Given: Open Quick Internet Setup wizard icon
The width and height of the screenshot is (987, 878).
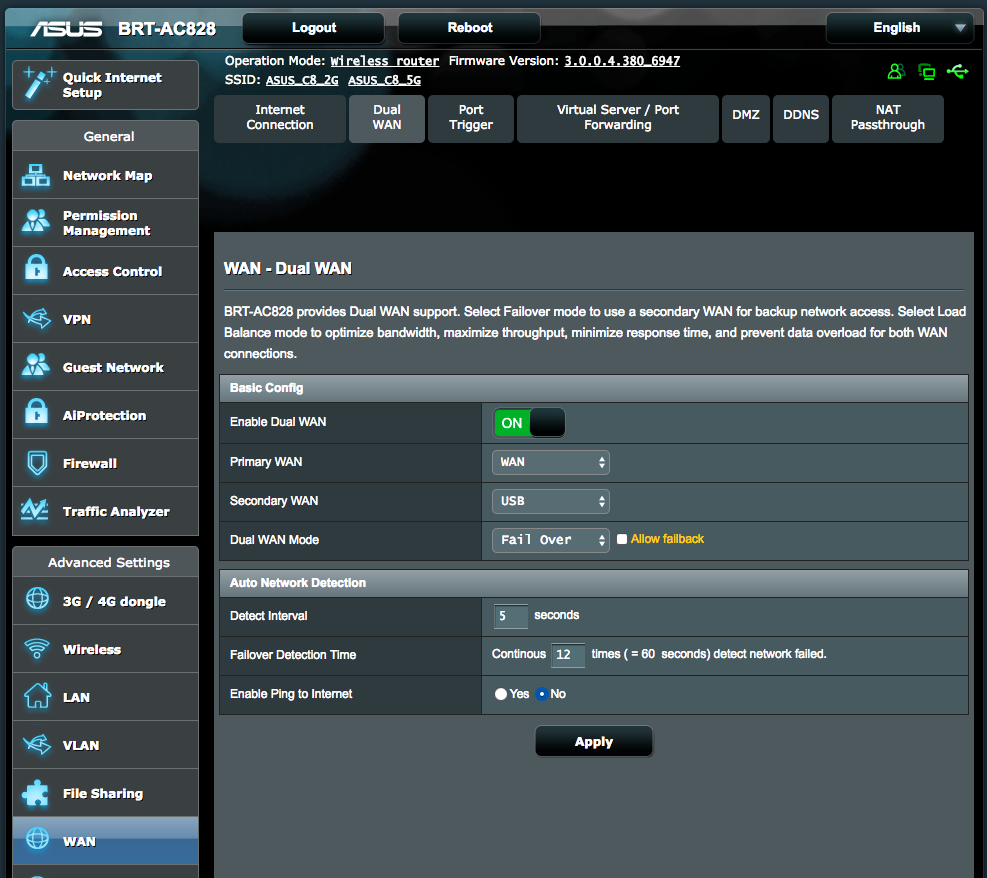Looking at the screenshot, I should [x=37, y=84].
